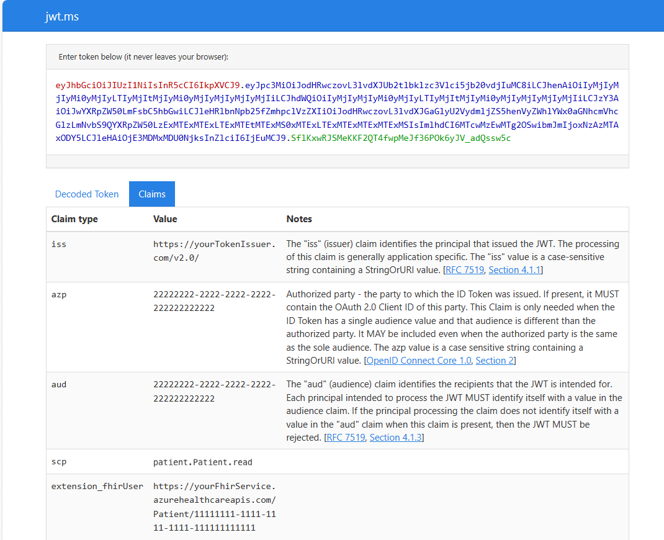Select the Claims tab

(152, 194)
